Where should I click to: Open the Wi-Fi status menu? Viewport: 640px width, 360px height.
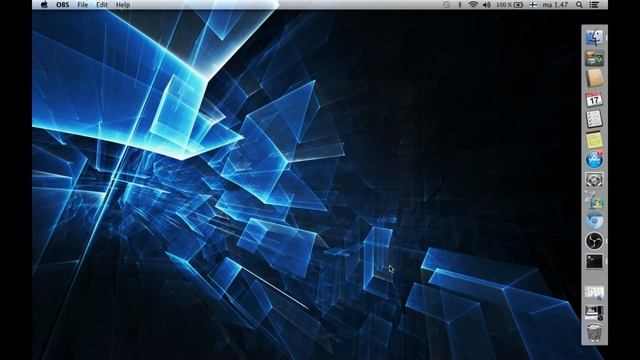coord(473,5)
